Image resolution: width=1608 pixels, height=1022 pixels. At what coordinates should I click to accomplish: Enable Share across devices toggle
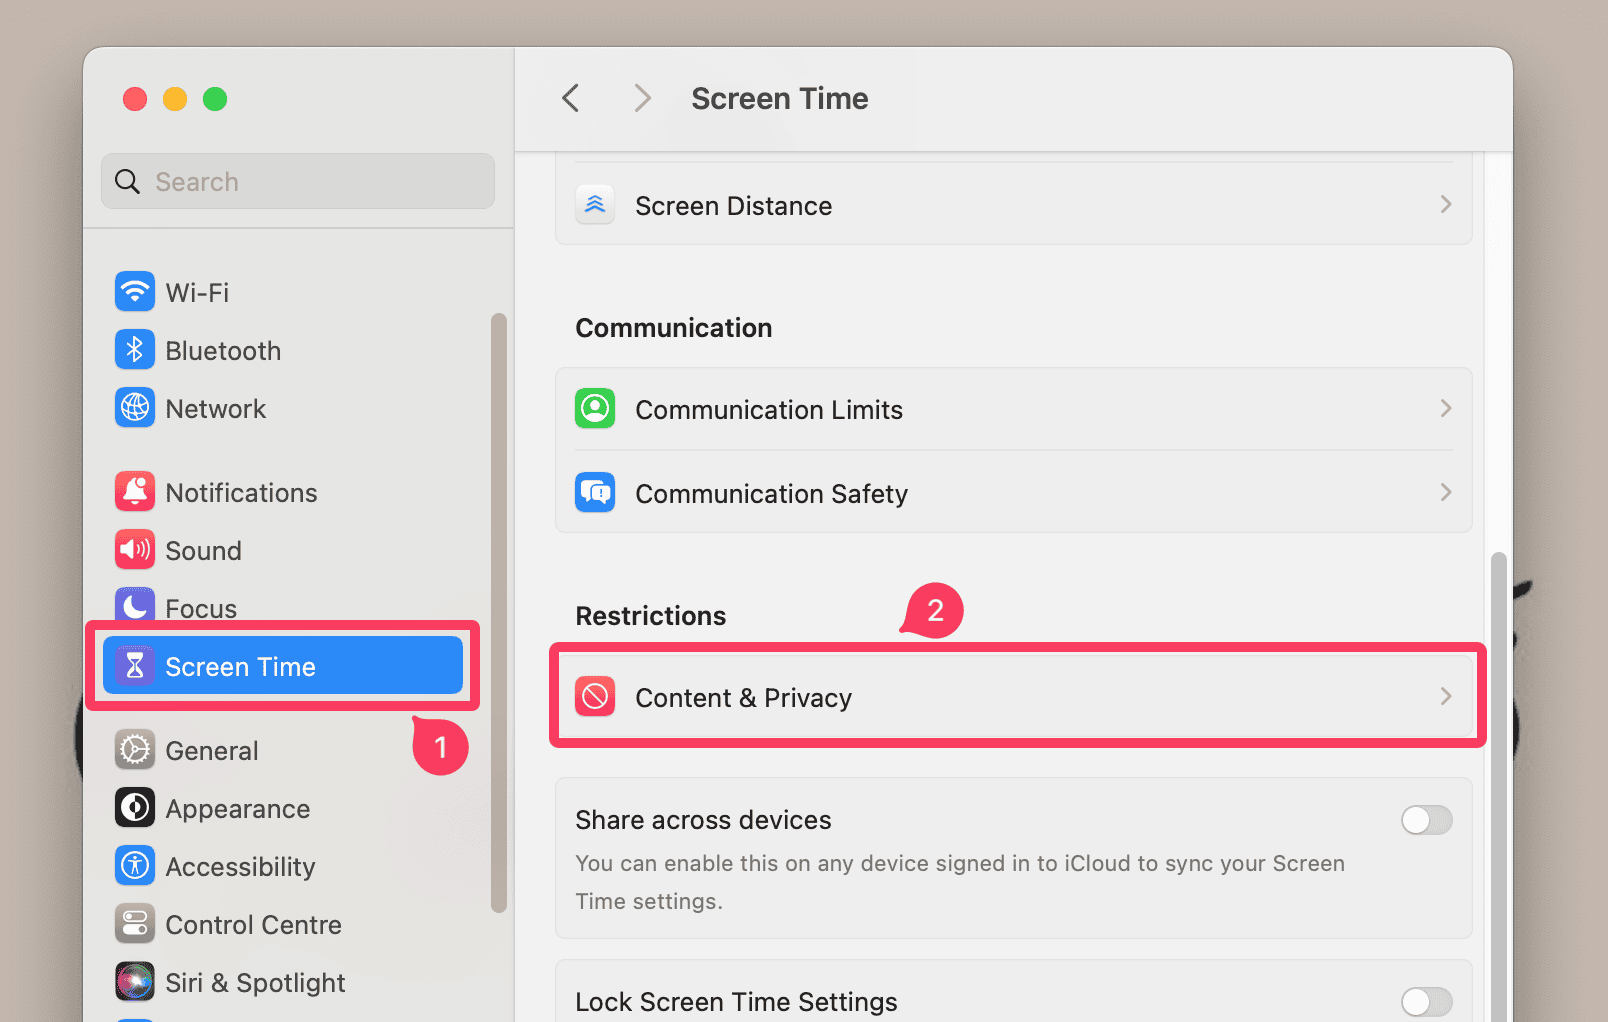pyautogui.click(x=1426, y=820)
